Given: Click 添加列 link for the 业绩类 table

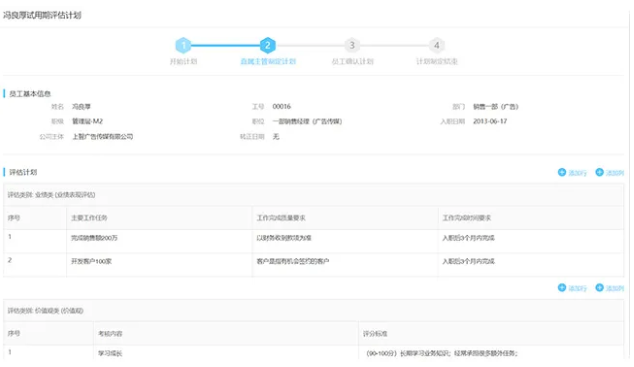Looking at the screenshot, I should 615,173.
